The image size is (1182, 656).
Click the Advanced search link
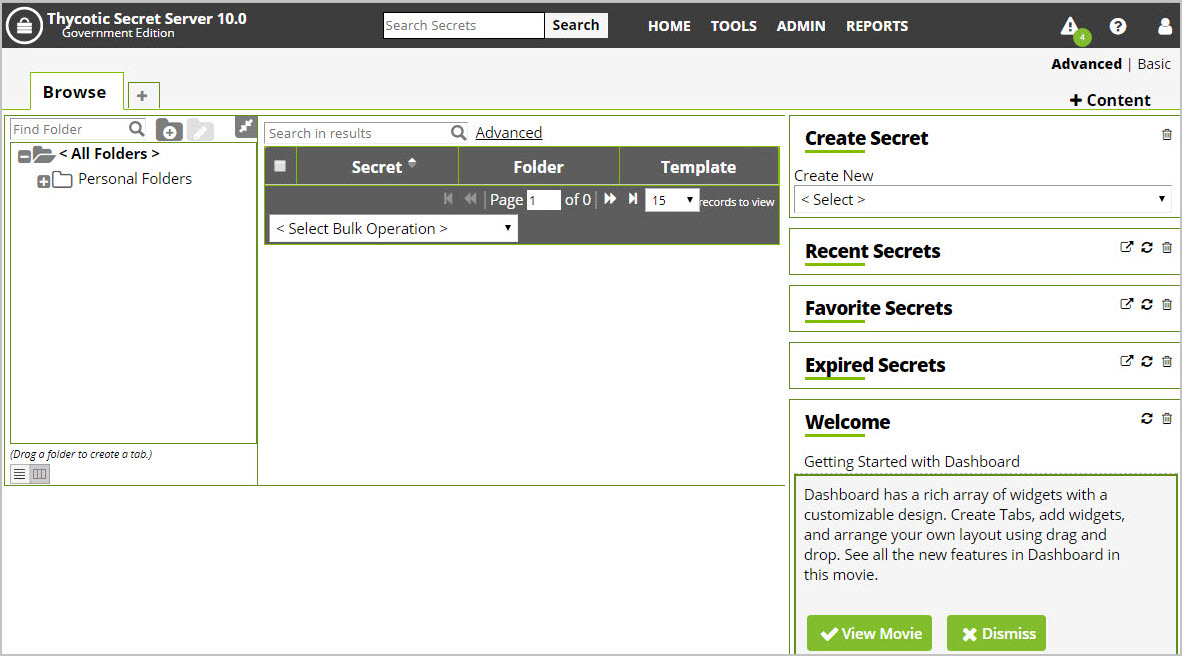509,133
